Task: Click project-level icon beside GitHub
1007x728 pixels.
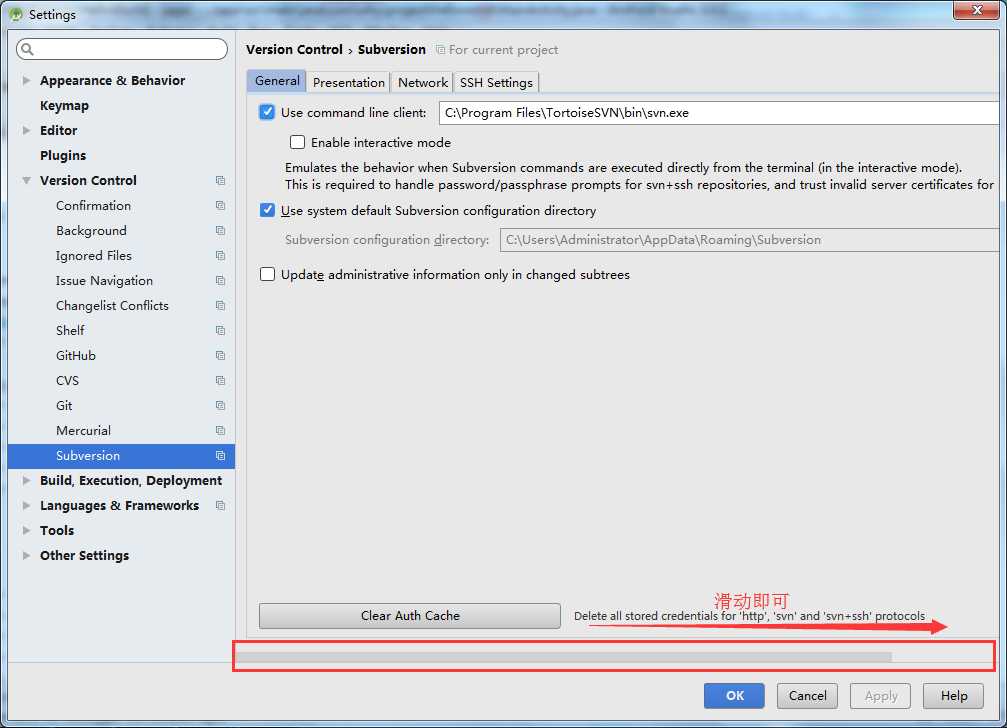Action: [220, 356]
